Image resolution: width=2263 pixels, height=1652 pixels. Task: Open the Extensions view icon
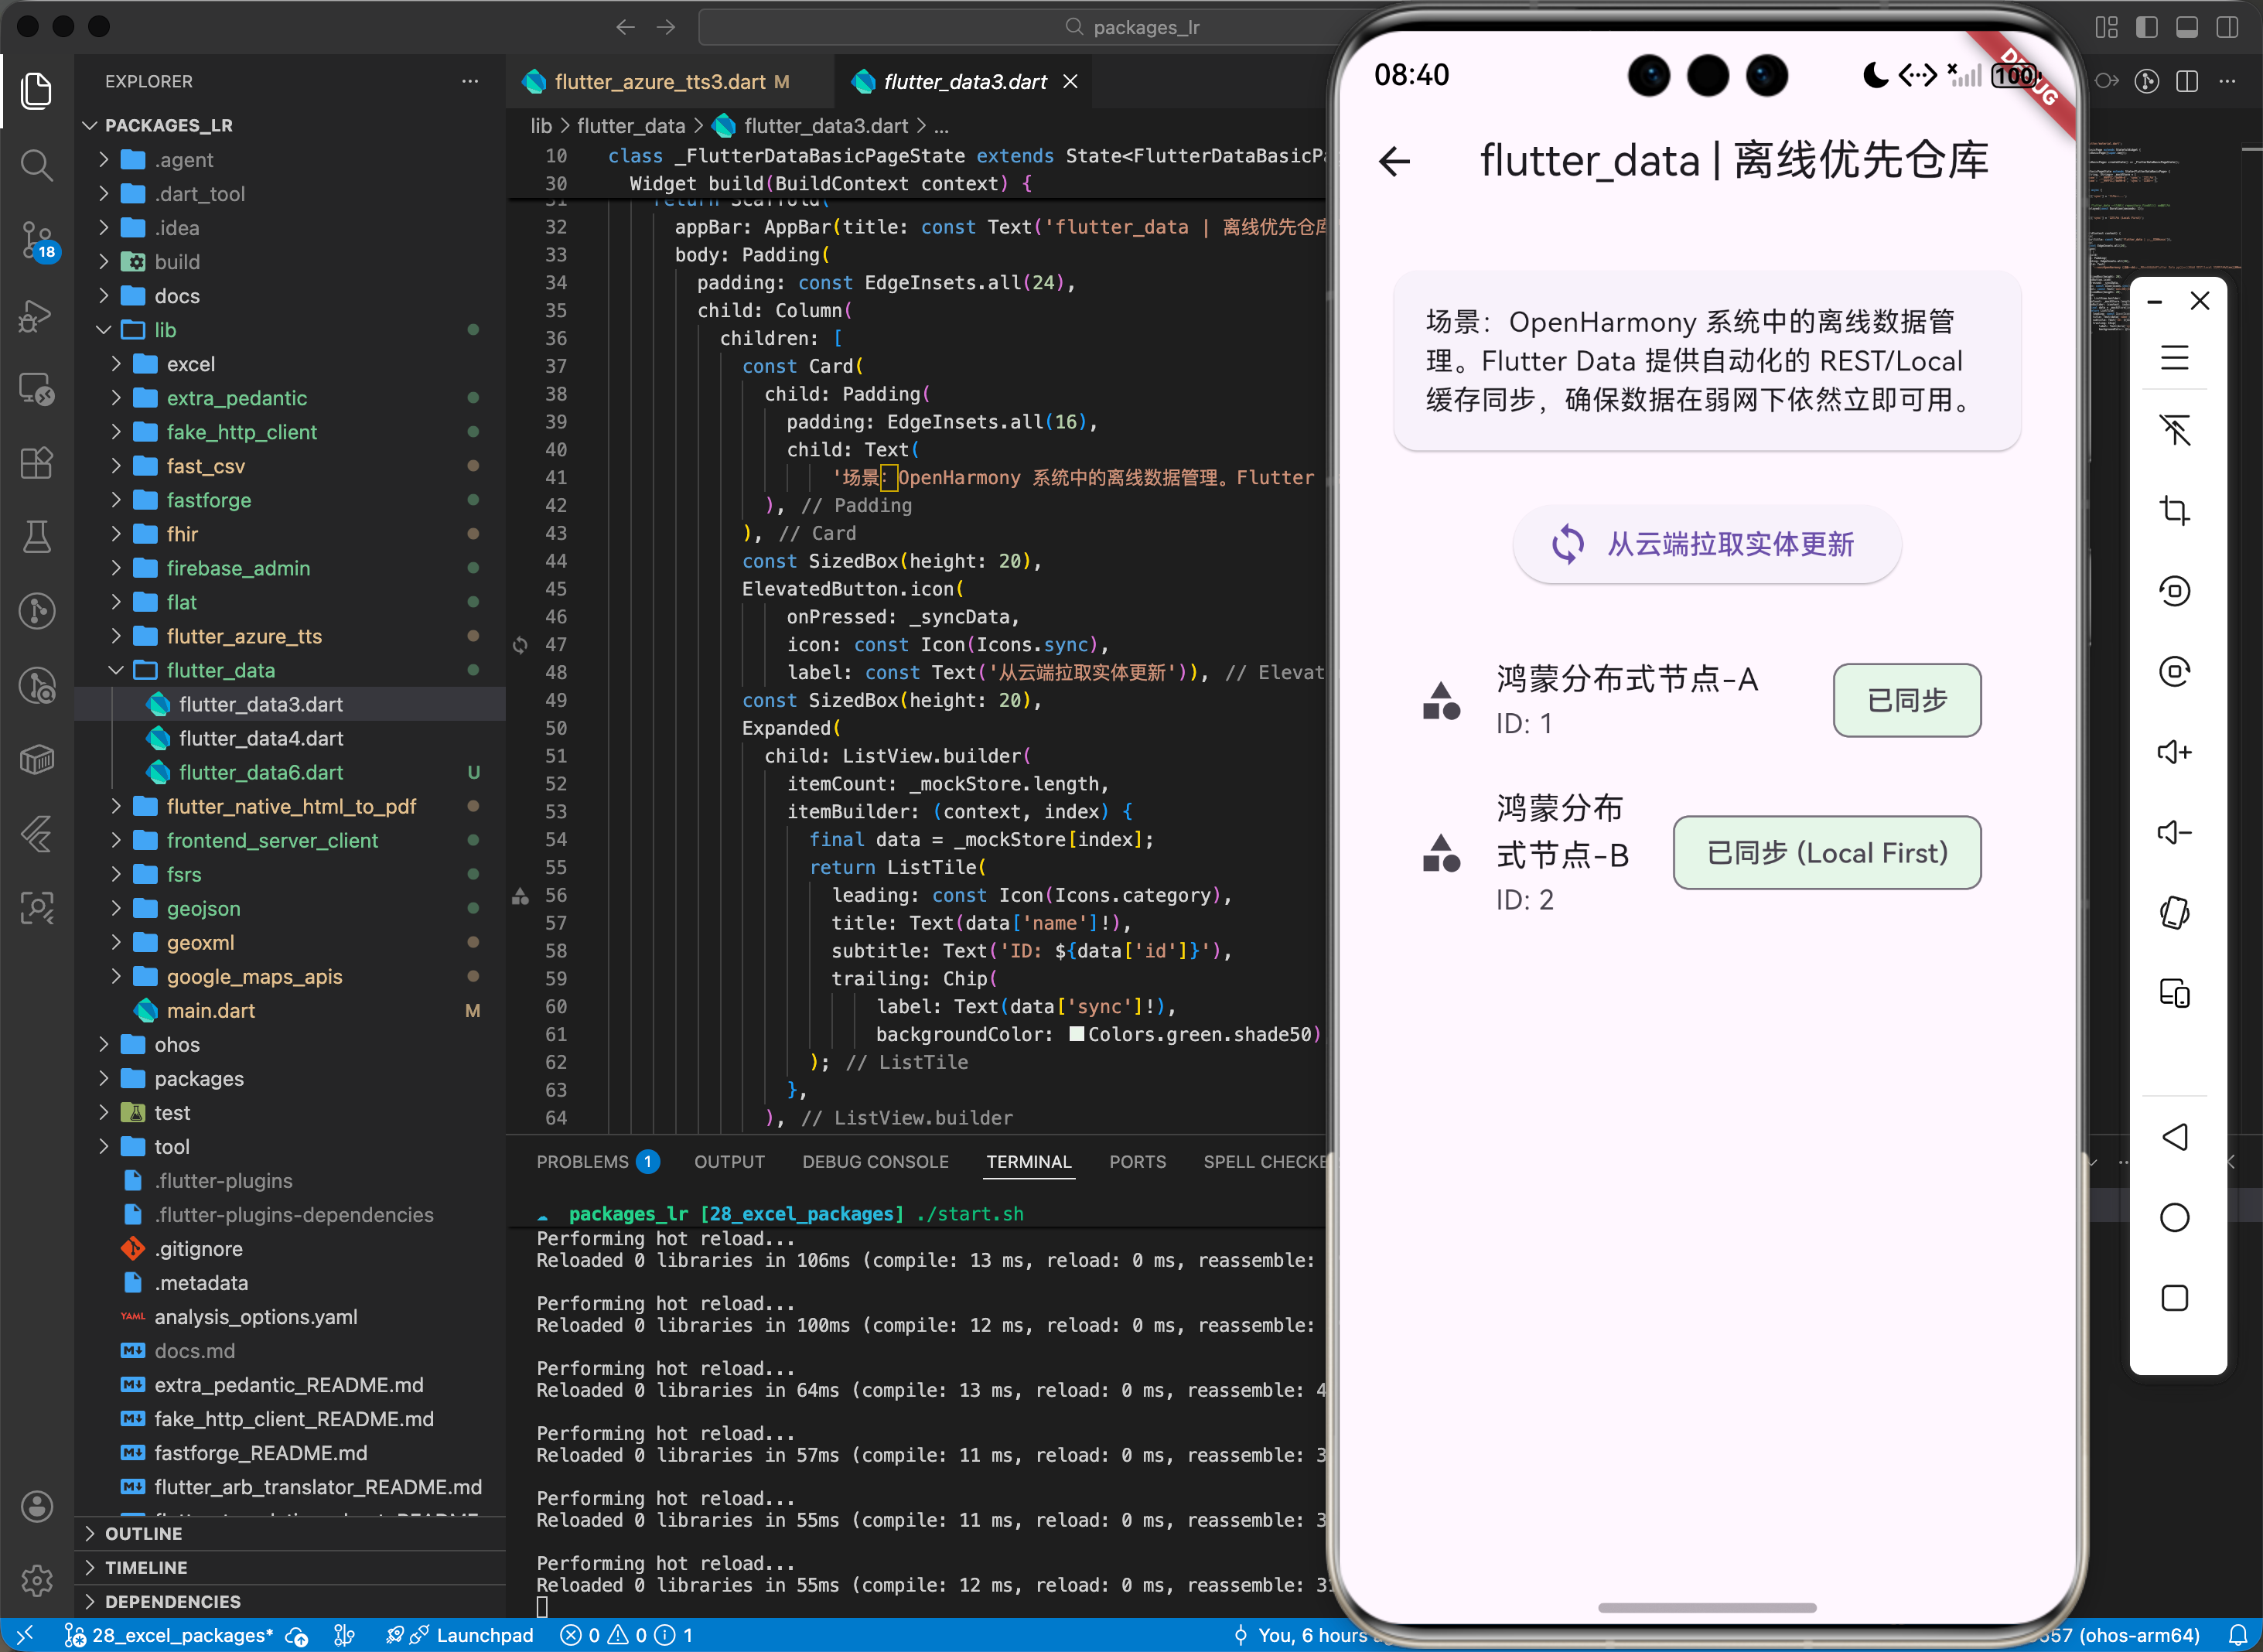point(37,463)
